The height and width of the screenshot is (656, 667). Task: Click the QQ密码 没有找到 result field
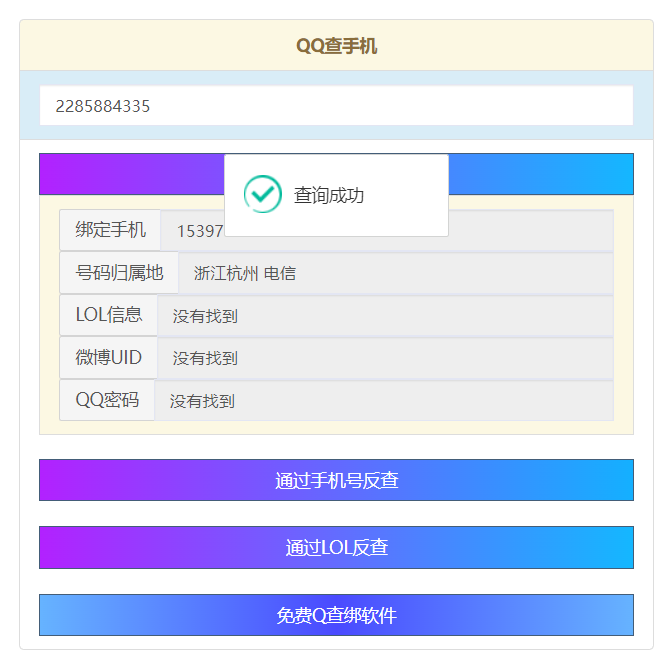(384, 401)
